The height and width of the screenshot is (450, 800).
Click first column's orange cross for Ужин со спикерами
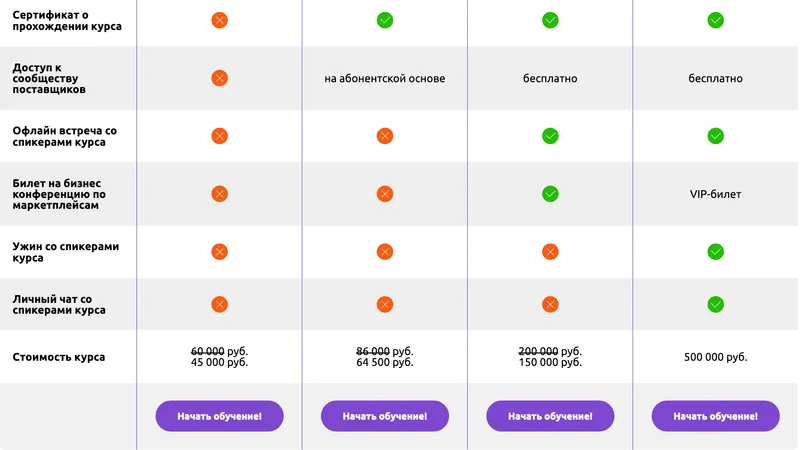click(x=219, y=252)
